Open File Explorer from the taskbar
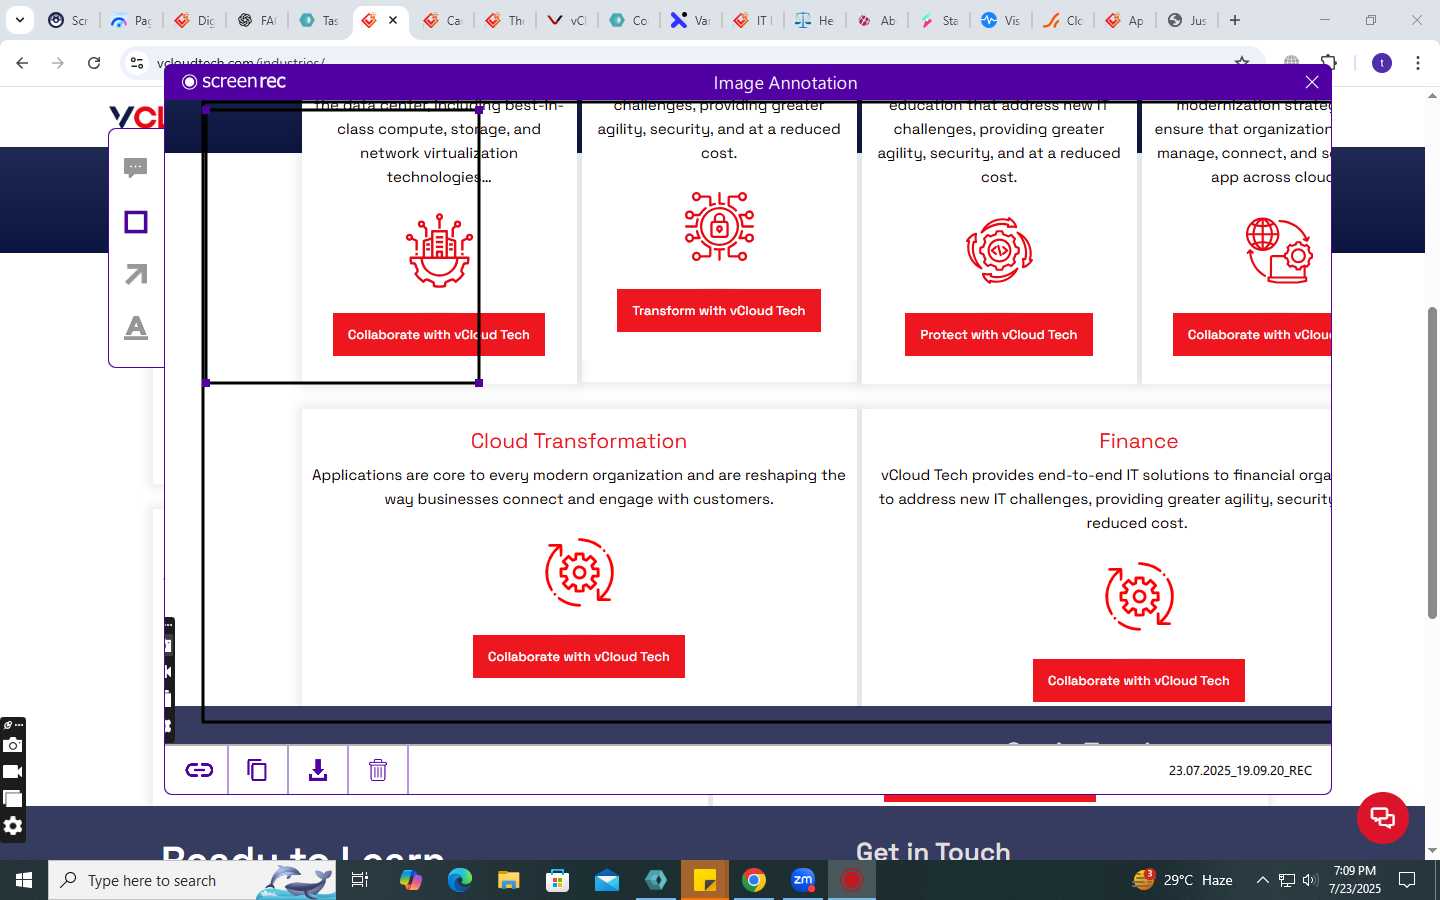Image resolution: width=1440 pixels, height=900 pixels. 508,880
